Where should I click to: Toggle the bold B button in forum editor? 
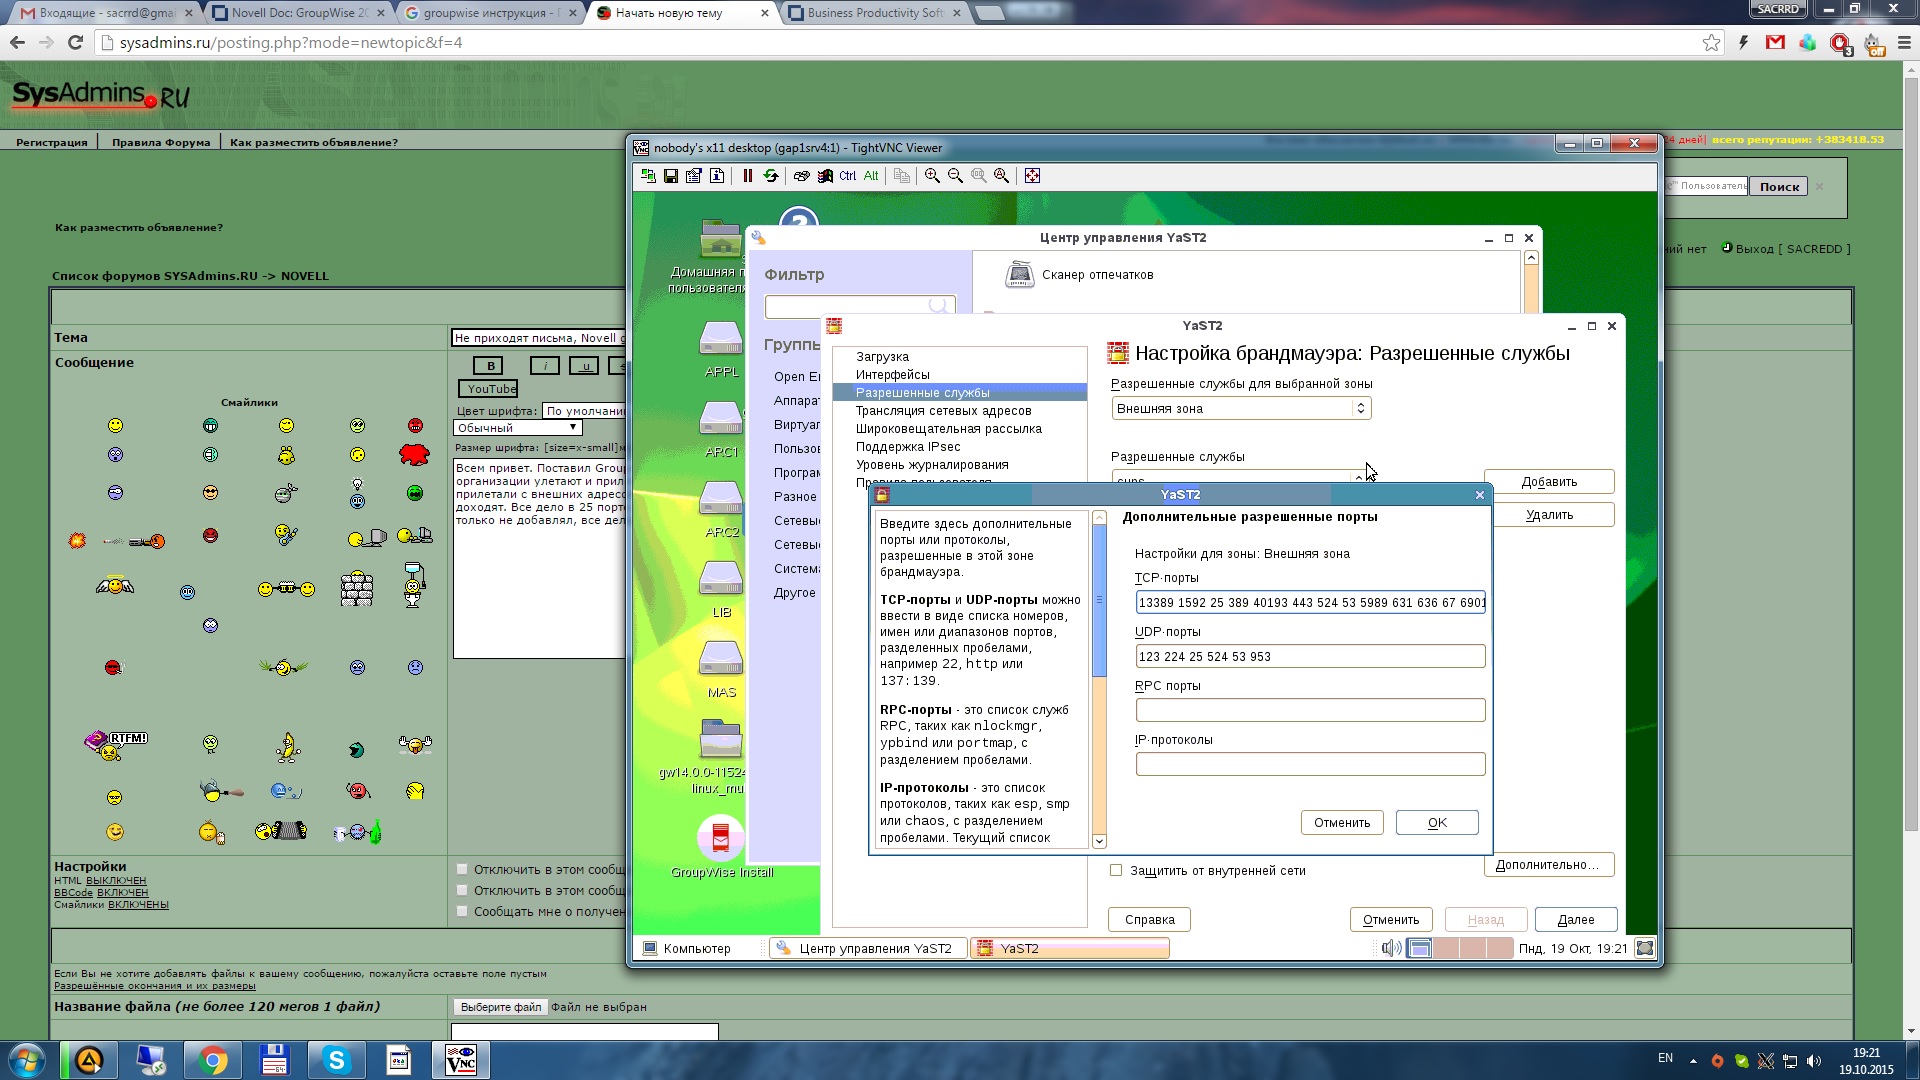coord(490,366)
